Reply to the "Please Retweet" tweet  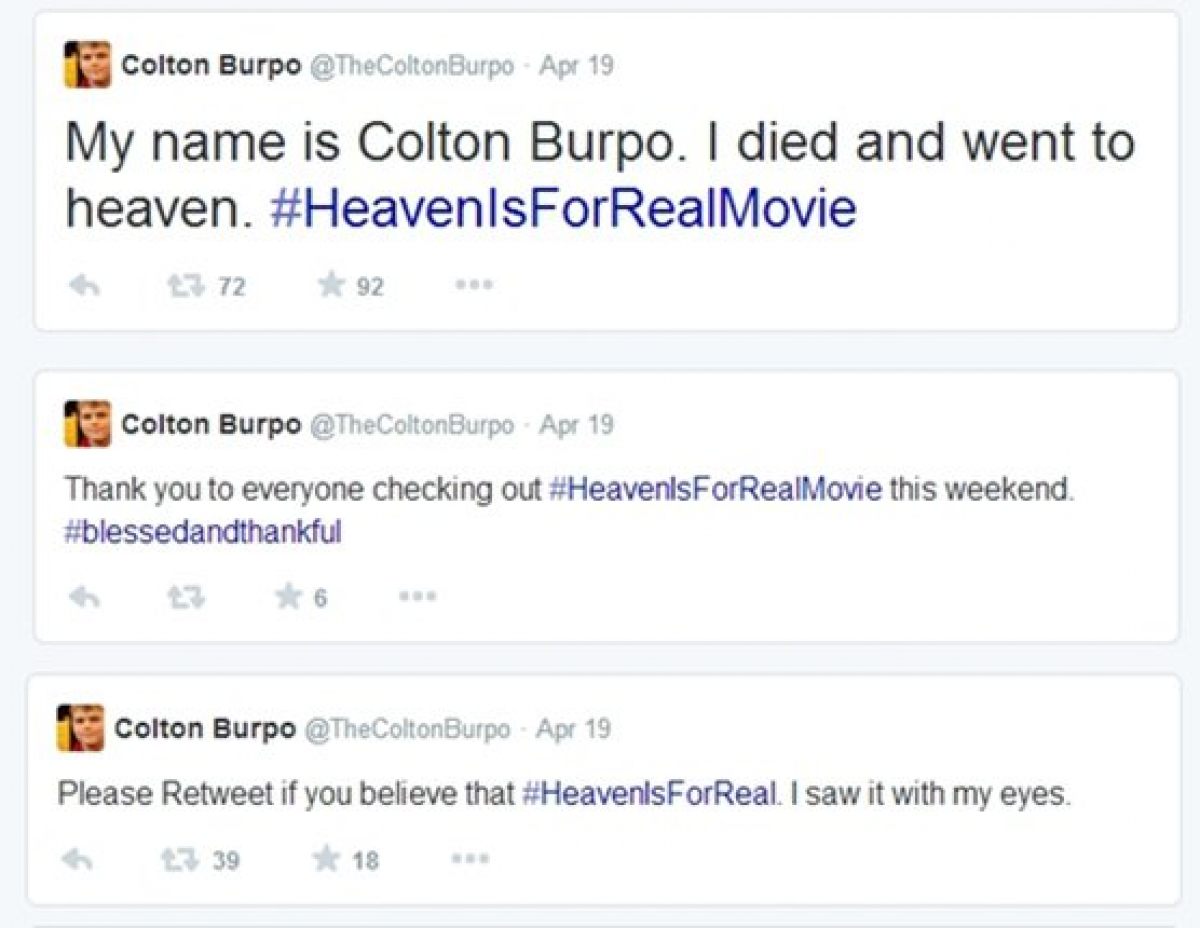pos(77,859)
